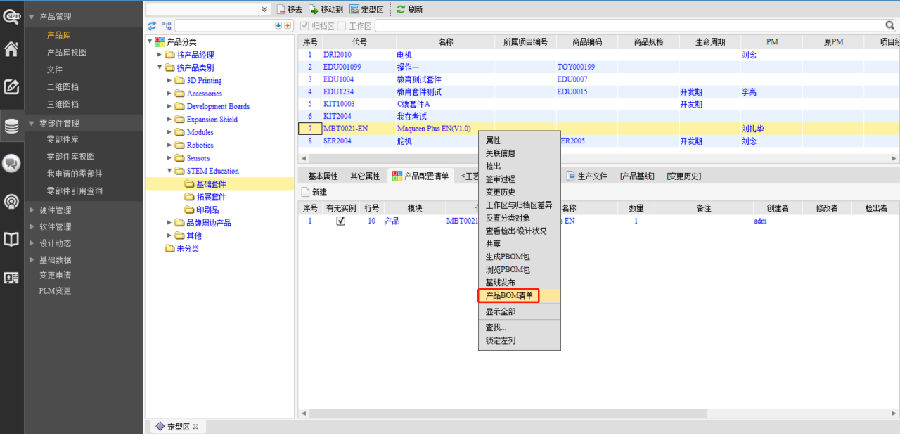Image resolution: width=900 pixels, height=434 pixels.
Task: Click the book icon in sidebar
Action: coord(12,240)
